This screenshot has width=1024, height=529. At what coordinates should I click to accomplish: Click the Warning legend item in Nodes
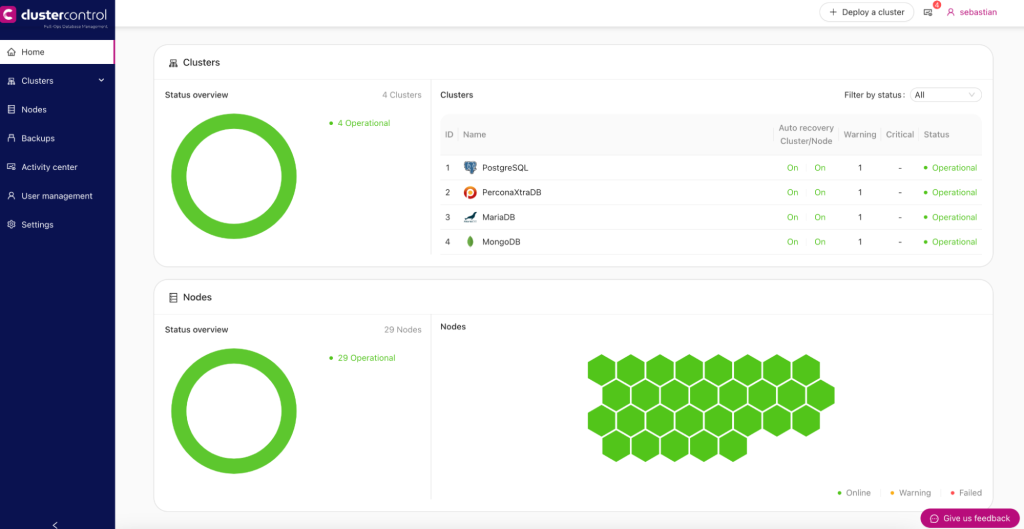tap(911, 493)
